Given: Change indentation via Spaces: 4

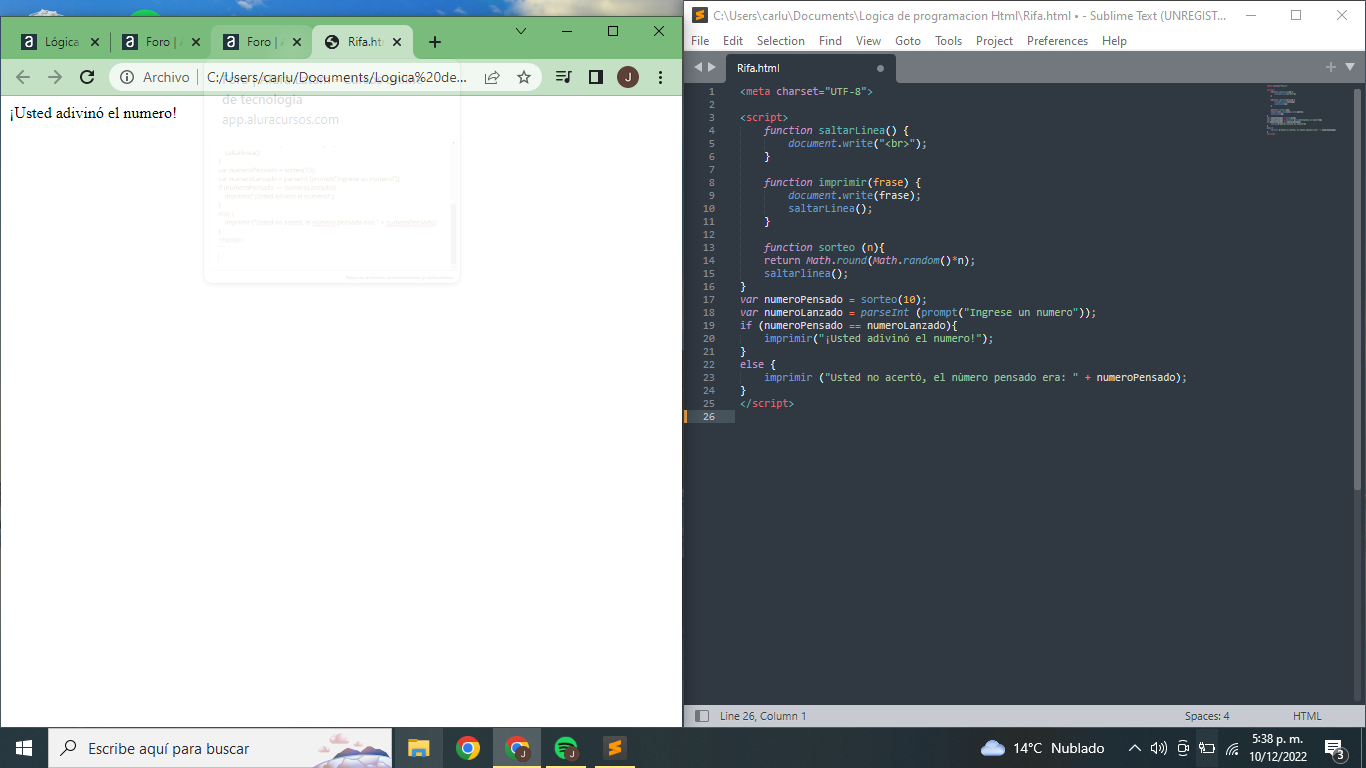Looking at the screenshot, I should [1207, 716].
